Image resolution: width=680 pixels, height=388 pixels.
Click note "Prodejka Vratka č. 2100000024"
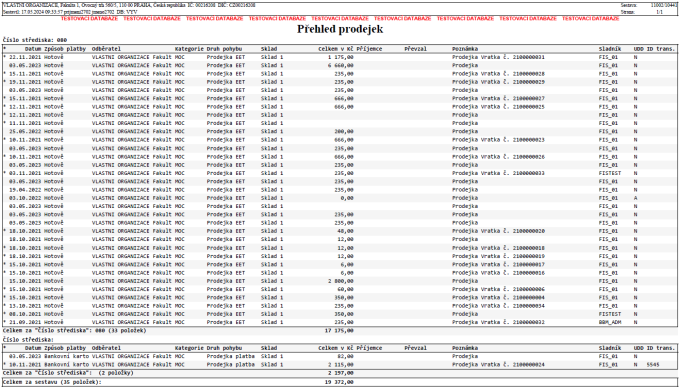click(498, 364)
